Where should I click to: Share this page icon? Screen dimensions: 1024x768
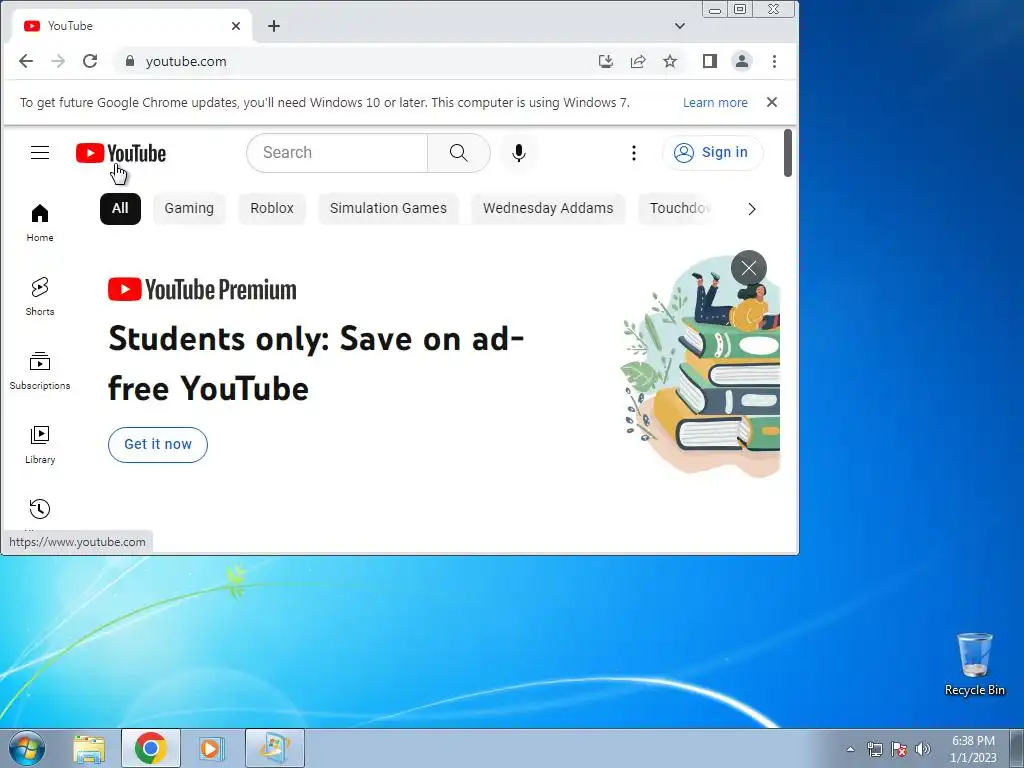click(638, 61)
